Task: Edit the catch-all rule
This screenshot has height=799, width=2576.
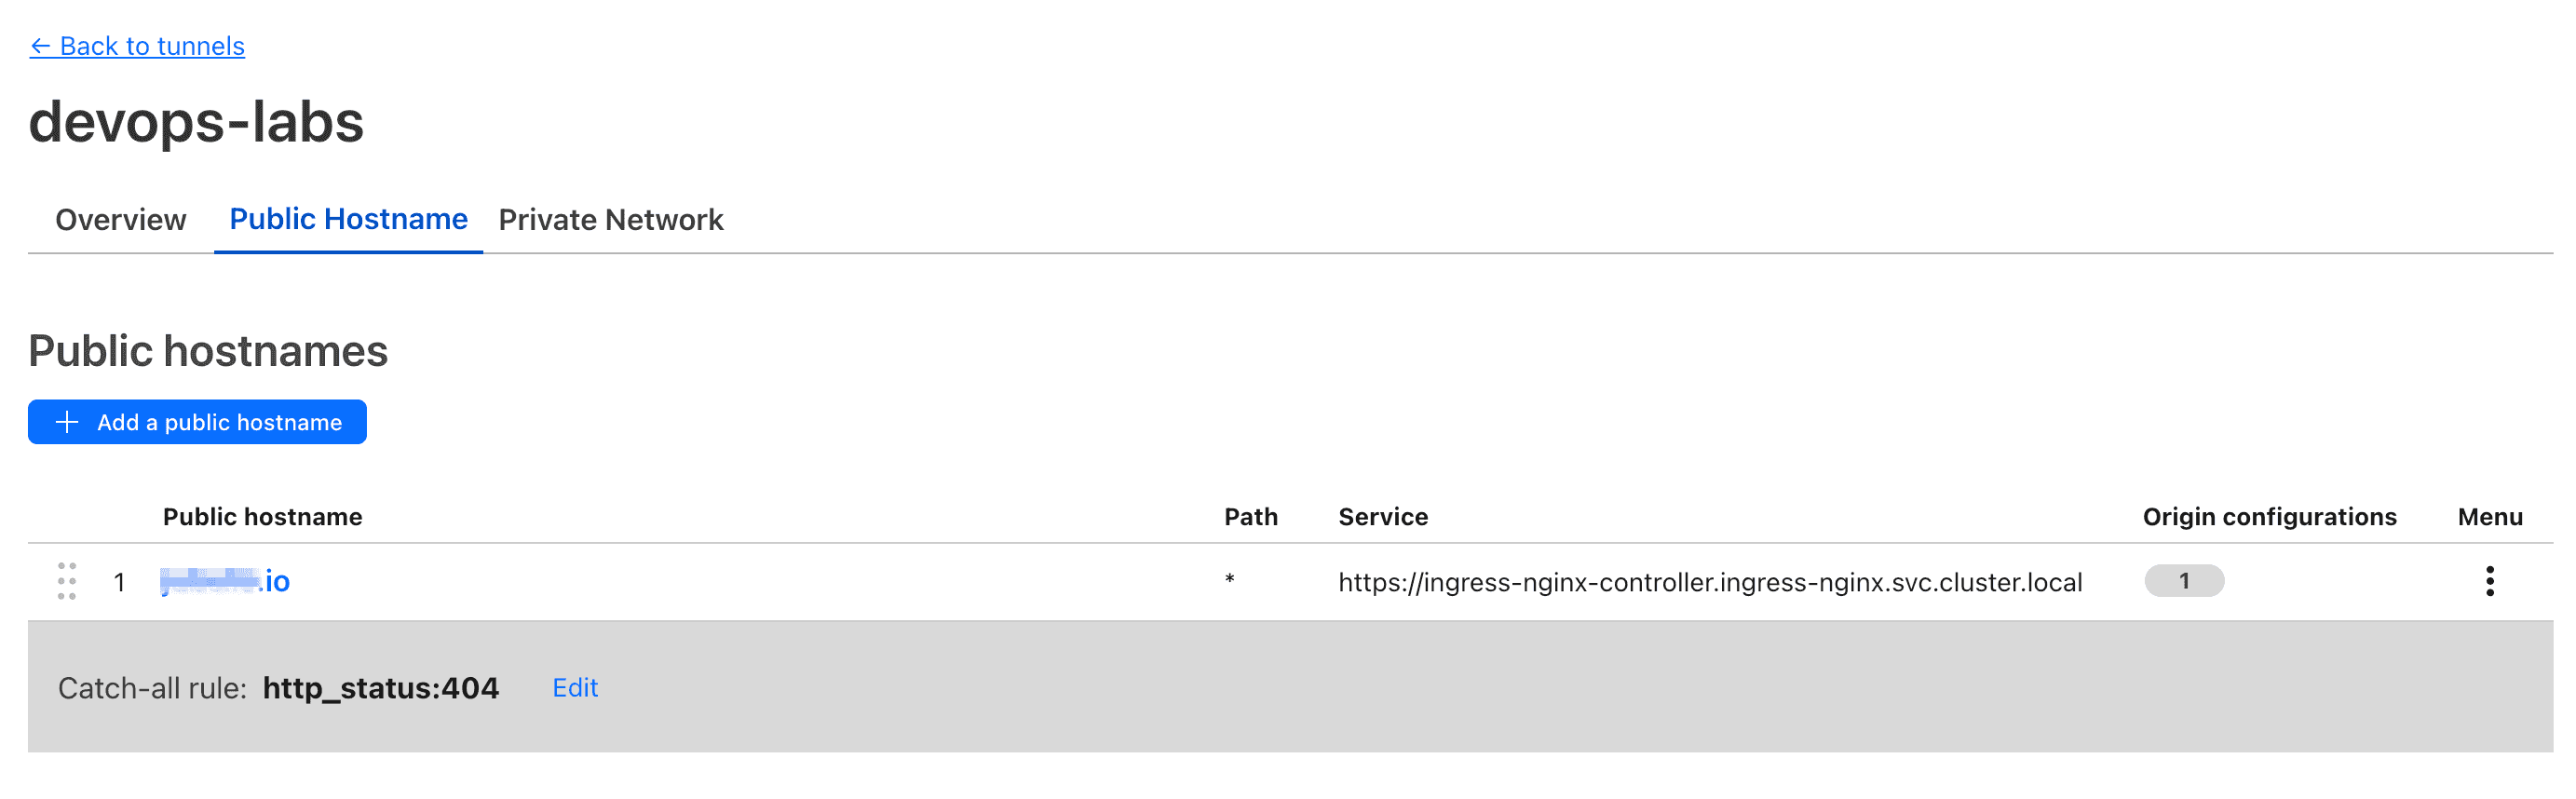Action: coord(575,688)
